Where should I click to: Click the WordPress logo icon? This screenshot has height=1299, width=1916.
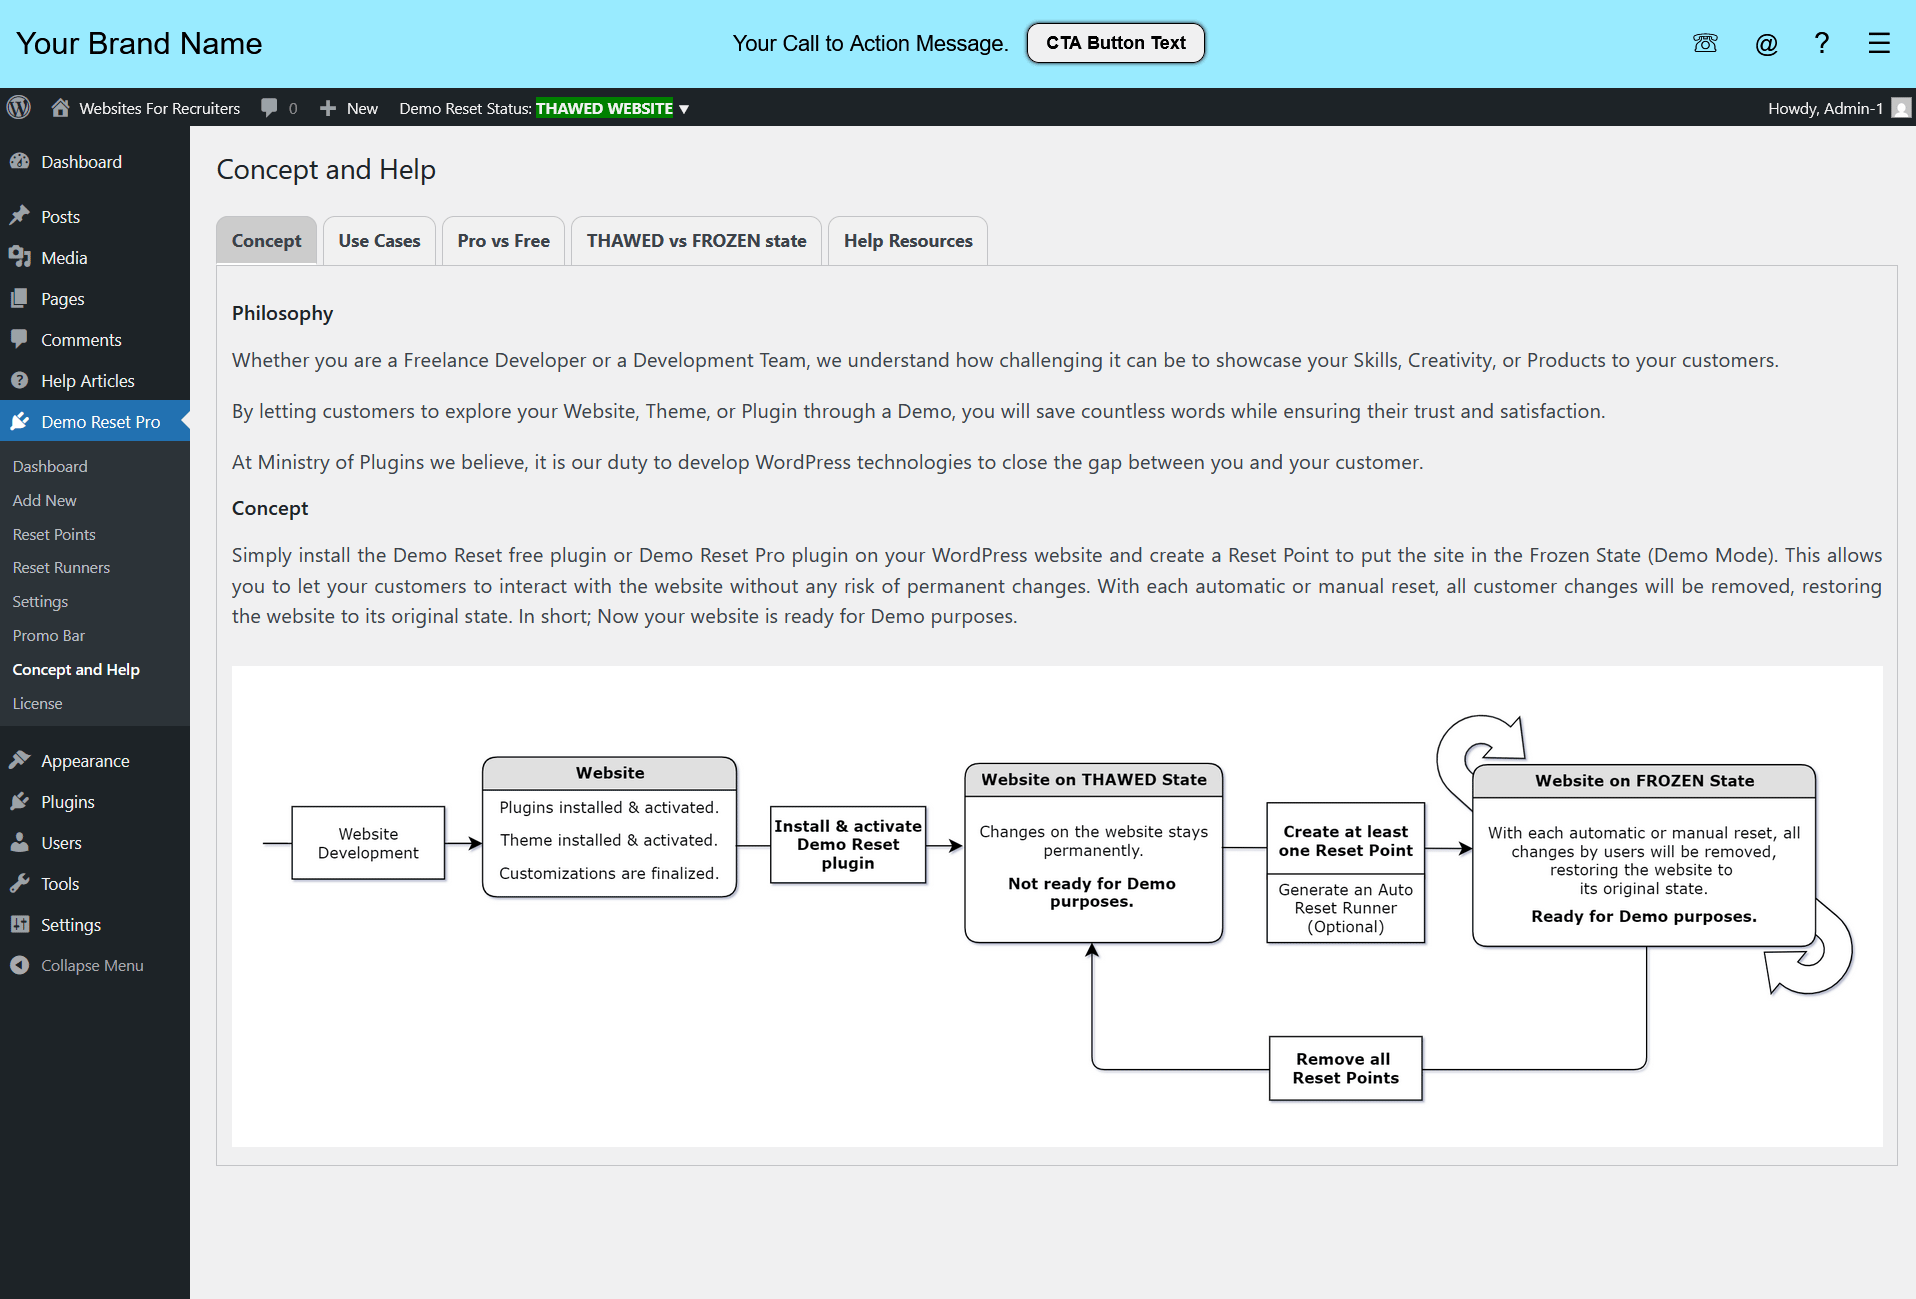tap(19, 107)
